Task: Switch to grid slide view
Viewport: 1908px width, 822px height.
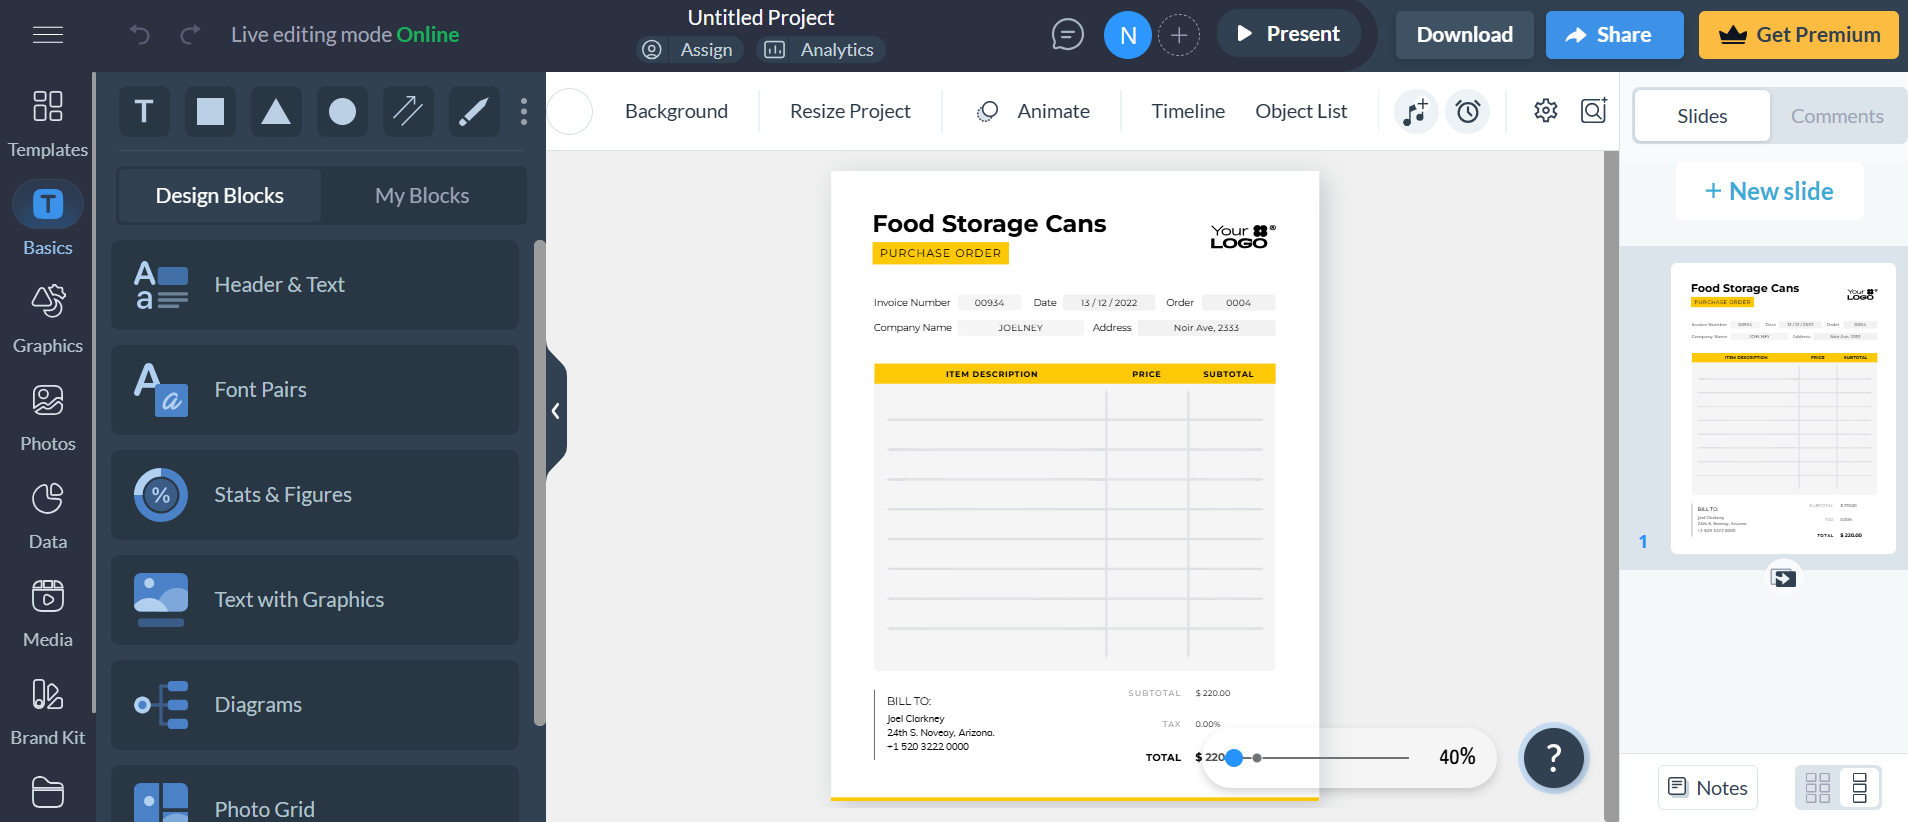Action: pos(1818,788)
